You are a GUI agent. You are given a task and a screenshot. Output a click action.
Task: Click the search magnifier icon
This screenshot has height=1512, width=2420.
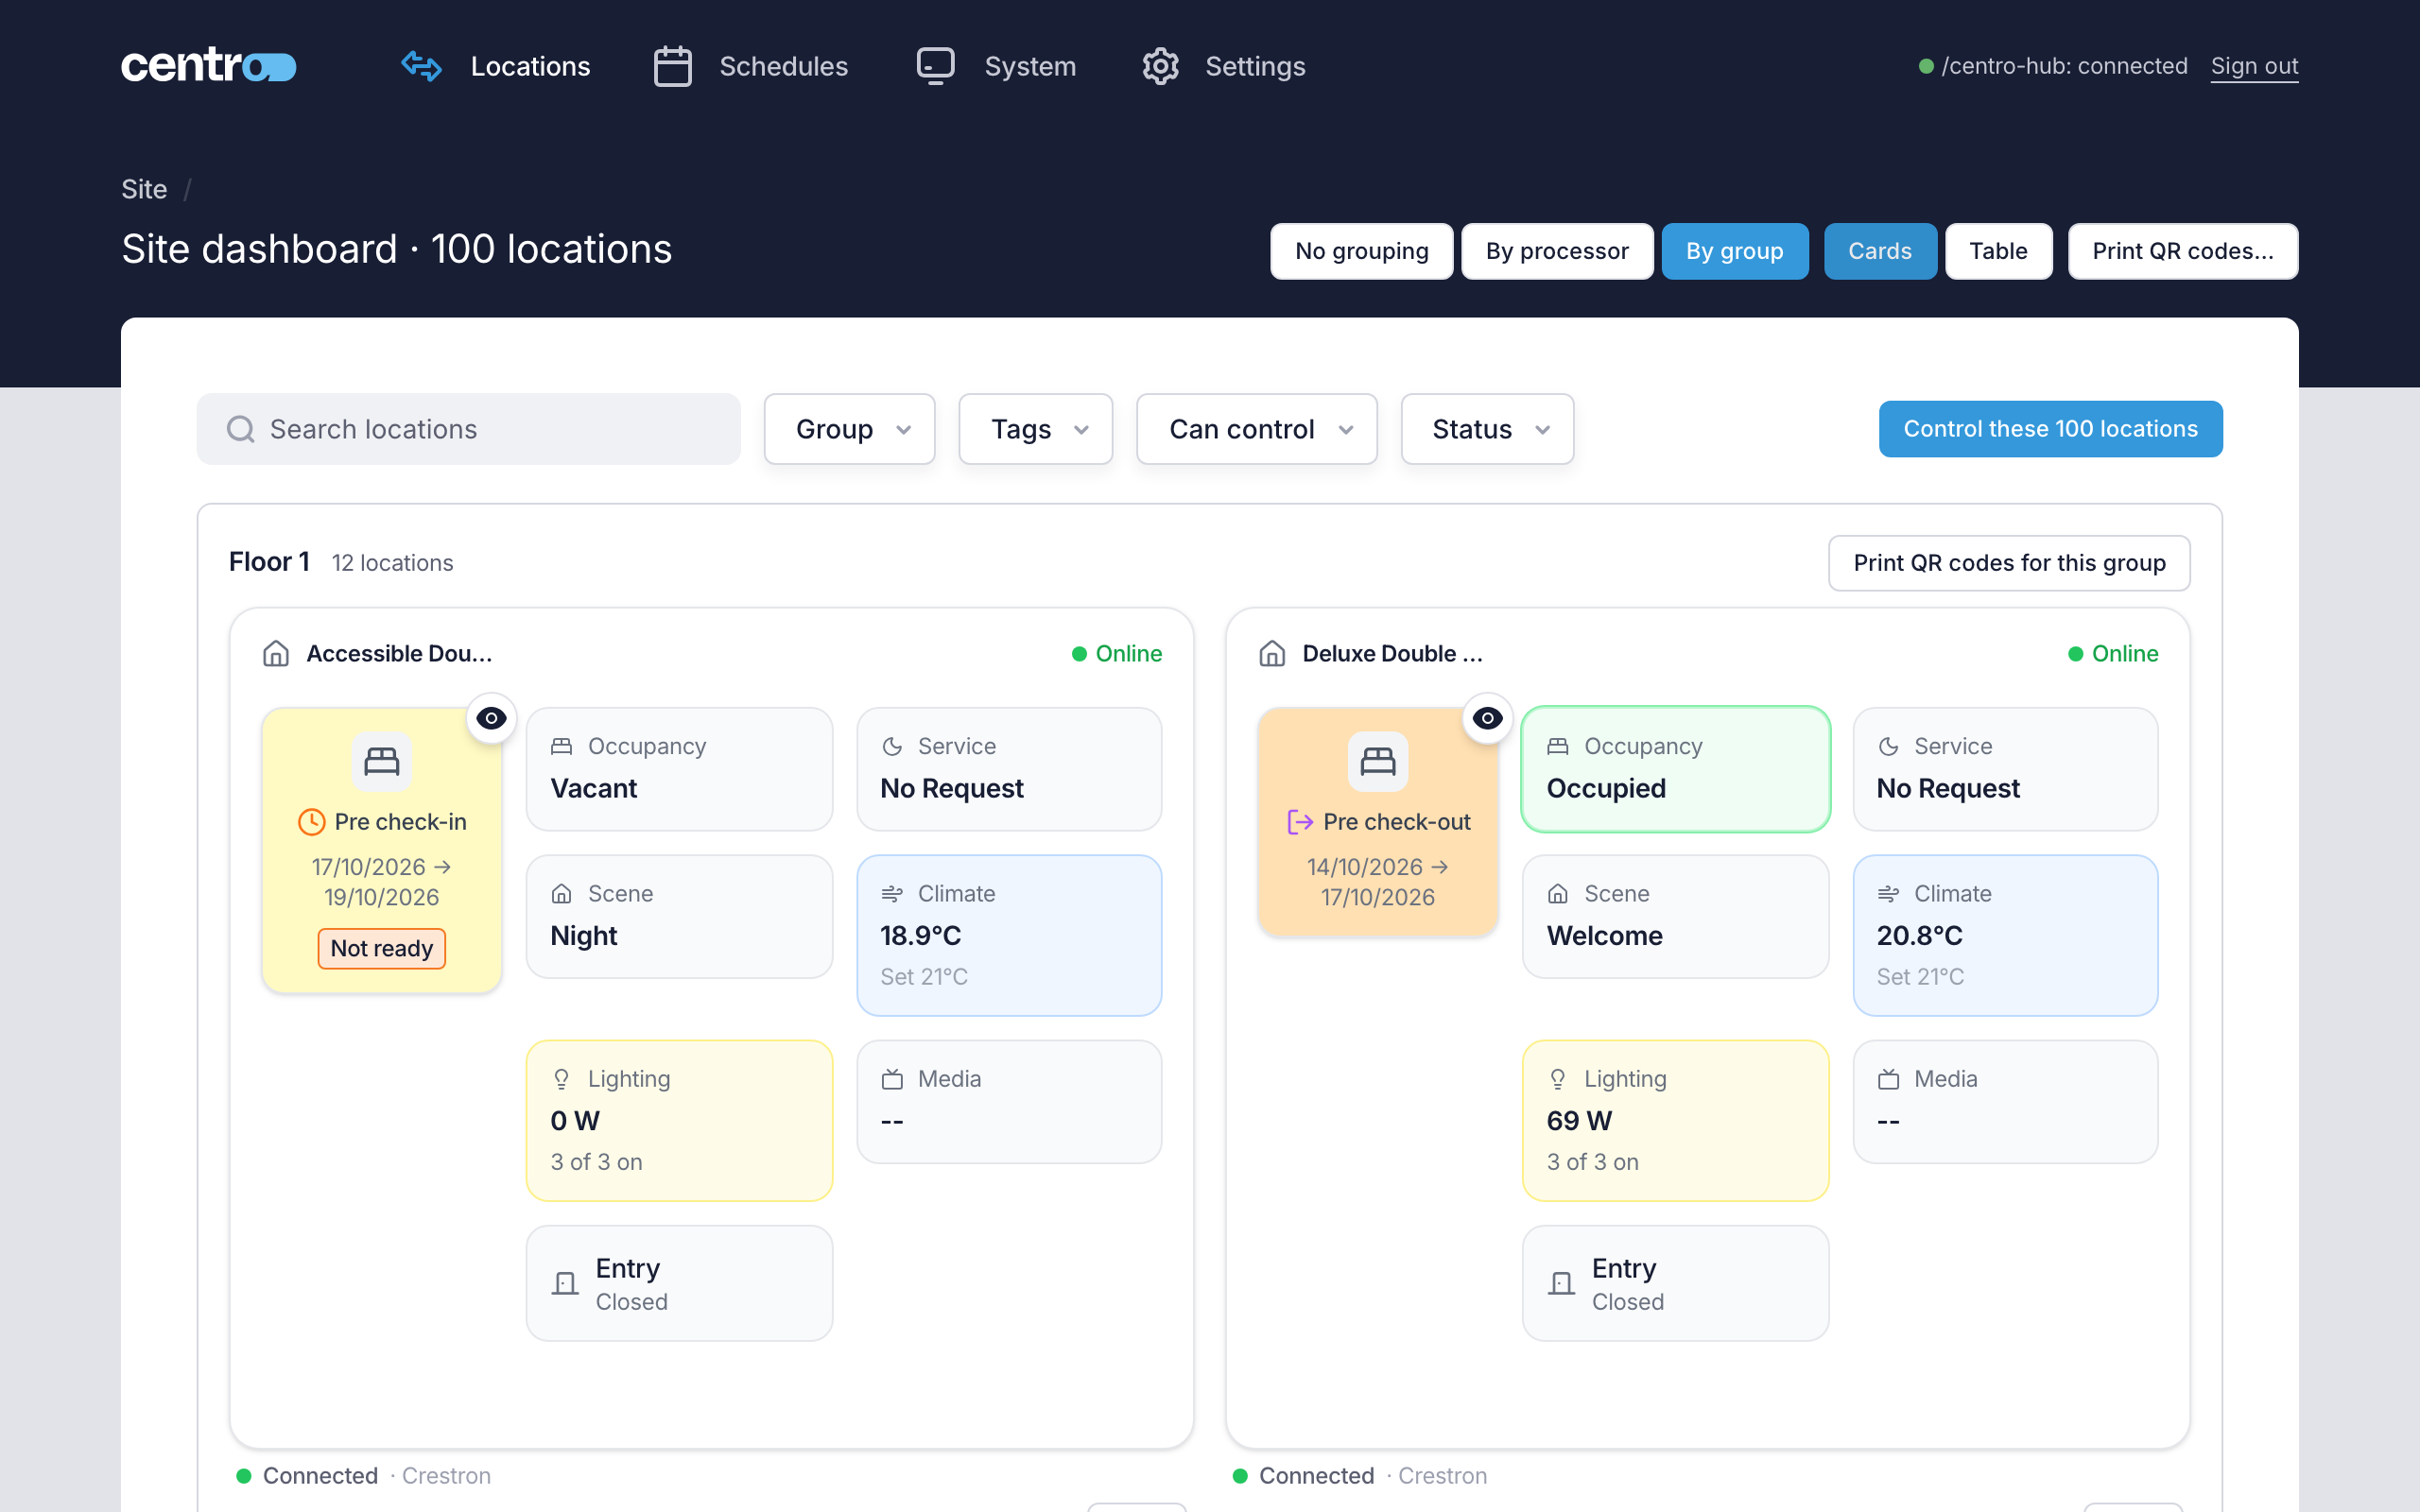point(240,429)
